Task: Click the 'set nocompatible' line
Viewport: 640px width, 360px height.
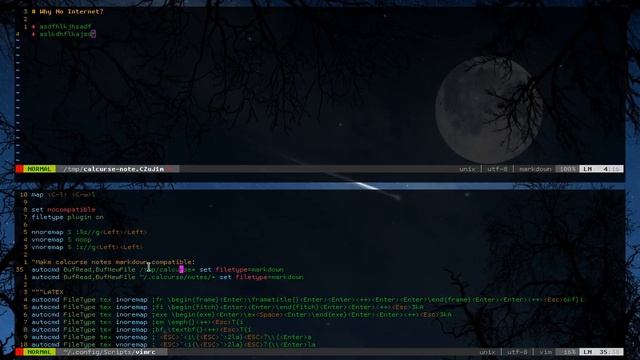Action: coord(63,210)
